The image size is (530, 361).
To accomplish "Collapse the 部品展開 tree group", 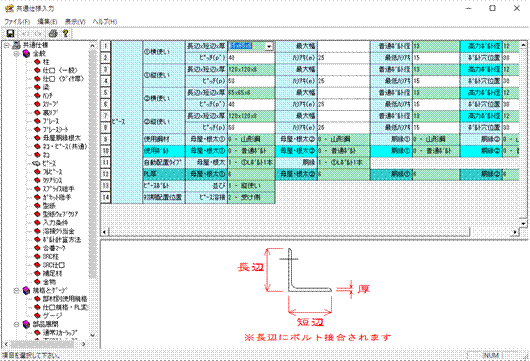I will pos(16,324).
